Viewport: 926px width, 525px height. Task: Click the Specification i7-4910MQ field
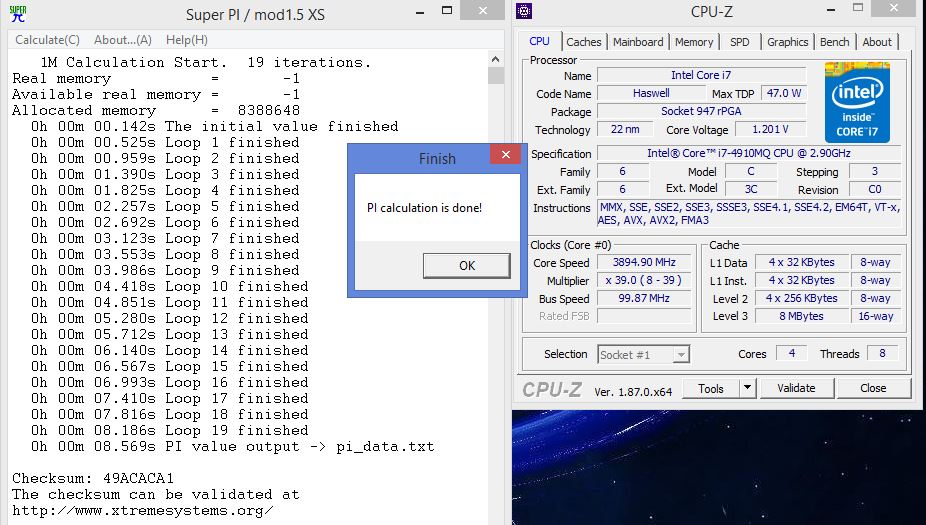pyautogui.click(x=749, y=153)
